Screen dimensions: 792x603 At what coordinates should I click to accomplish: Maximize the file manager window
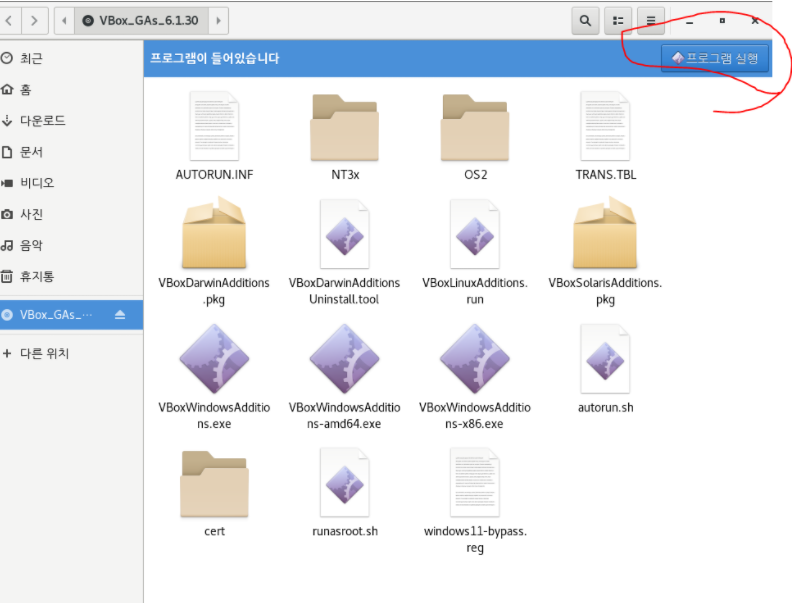point(722,21)
